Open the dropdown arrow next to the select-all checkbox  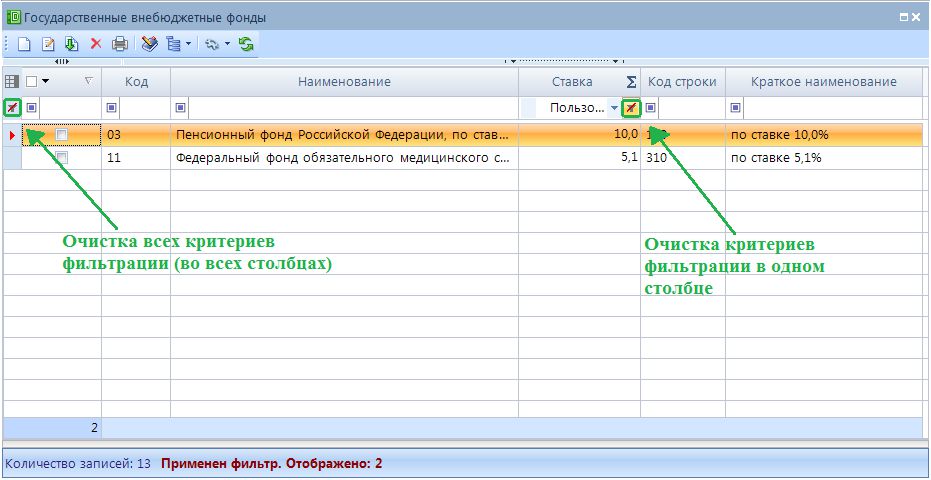click(x=46, y=82)
